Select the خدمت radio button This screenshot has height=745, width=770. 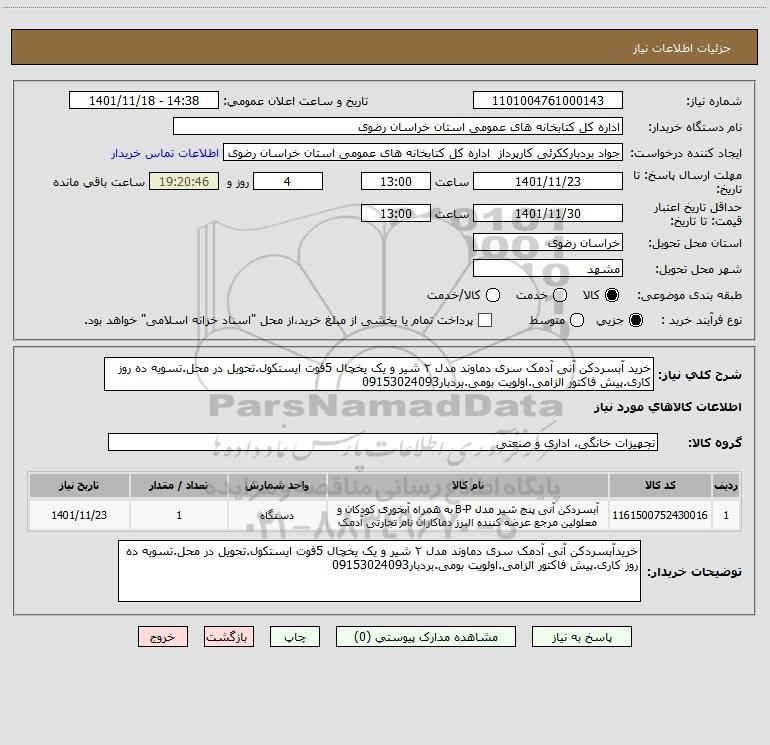pos(560,295)
